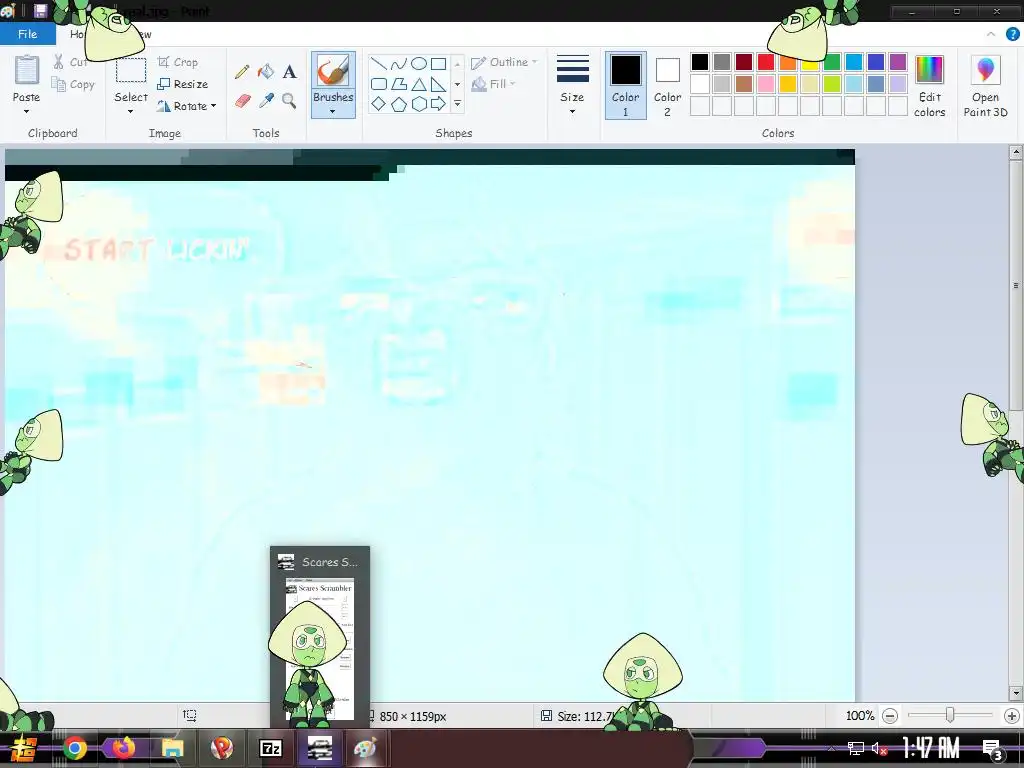
Task: Pick the Oval shape
Action: [x=419, y=63]
